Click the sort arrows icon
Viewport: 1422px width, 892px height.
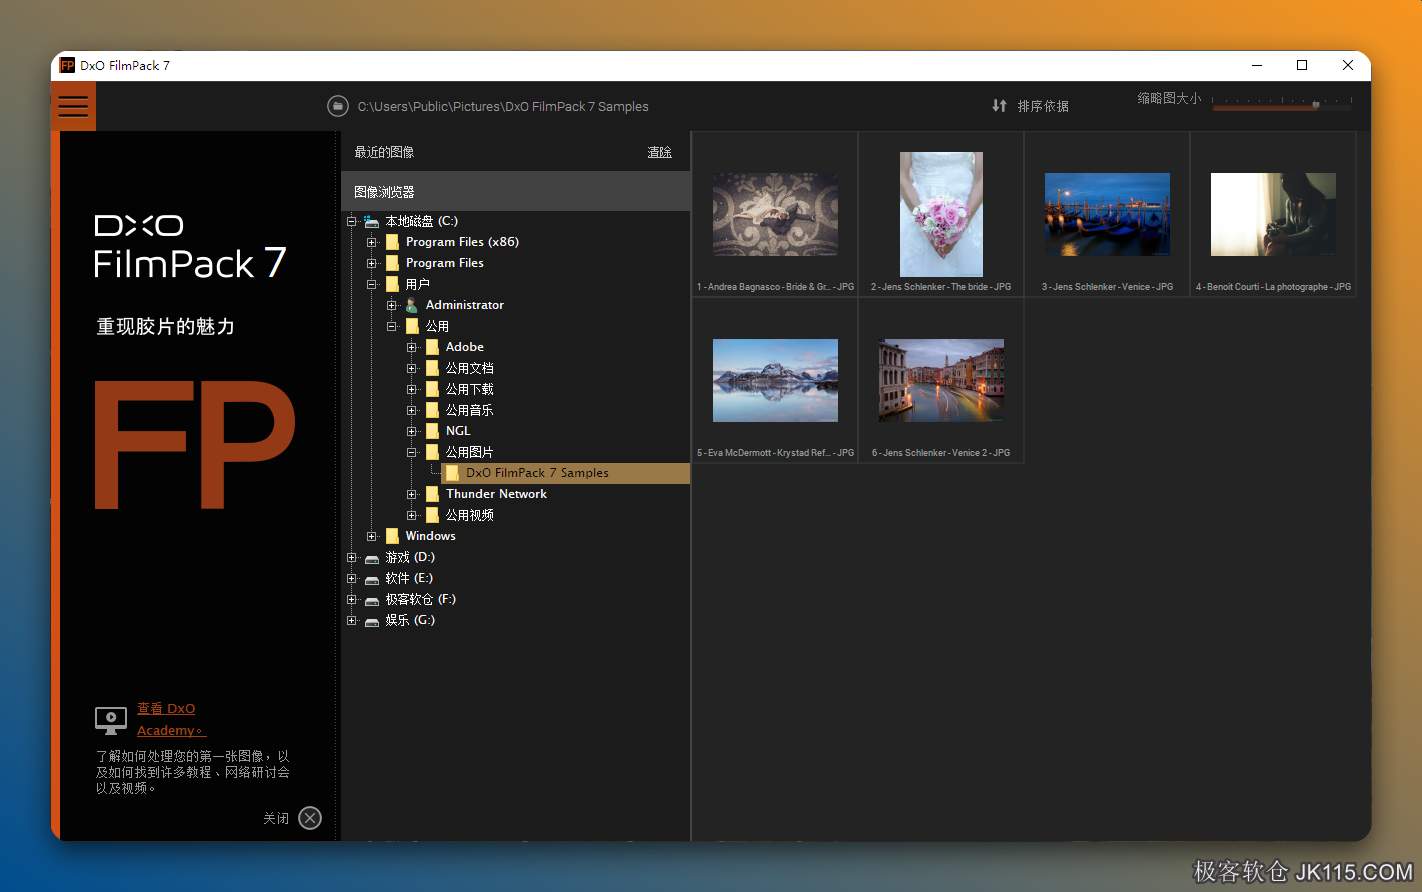click(x=999, y=105)
